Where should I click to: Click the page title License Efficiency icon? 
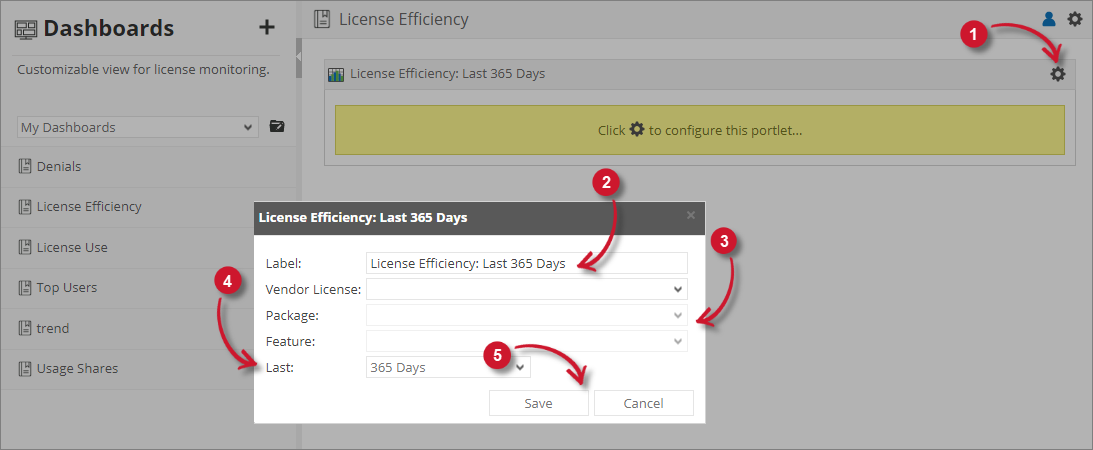pyautogui.click(x=321, y=20)
